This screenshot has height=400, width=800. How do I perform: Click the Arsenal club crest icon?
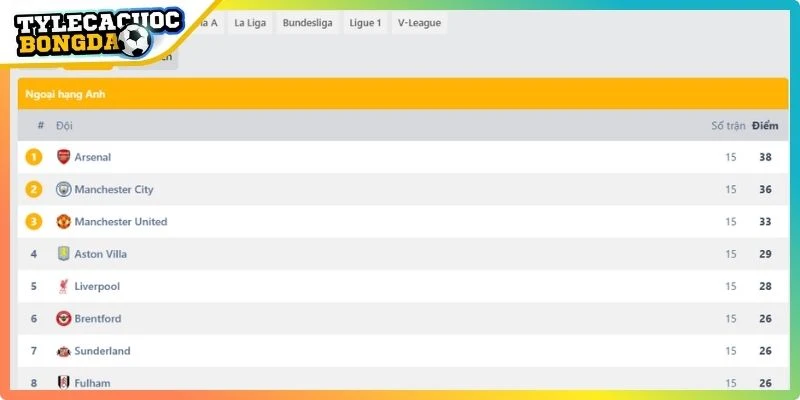63,157
